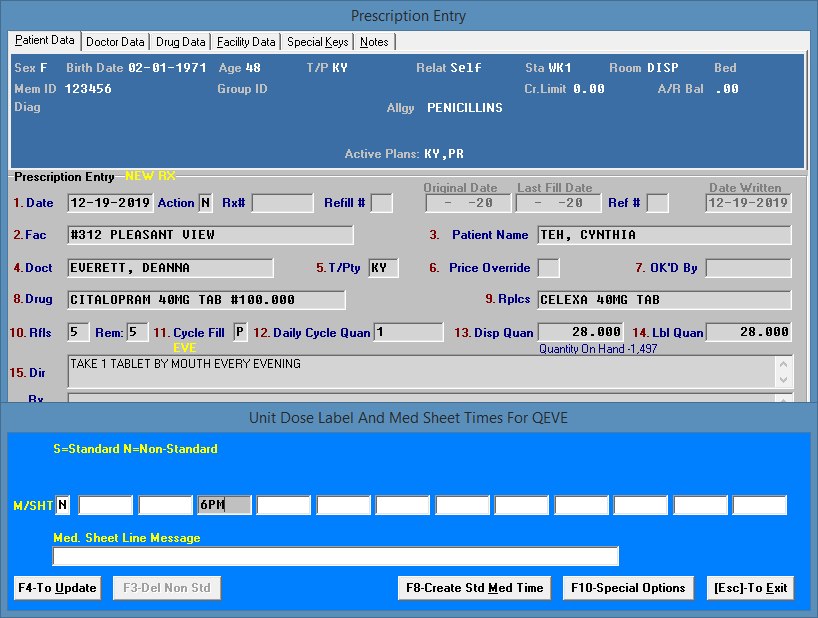Image resolution: width=818 pixels, height=618 pixels.
Task: Open the Special Keys tab
Action: (318, 42)
